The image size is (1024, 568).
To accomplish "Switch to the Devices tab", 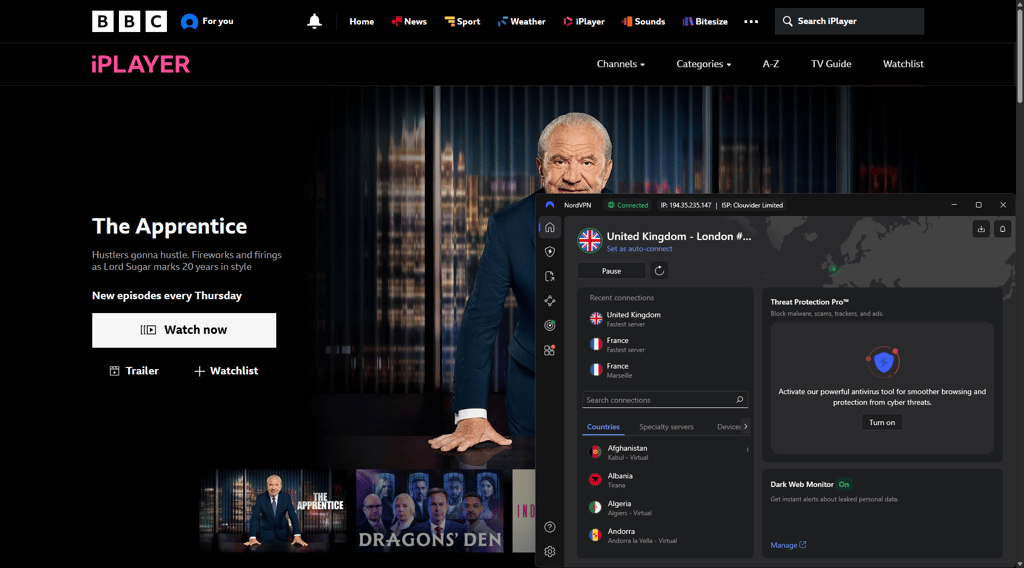I will pyautogui.click(x=729, y=427).
